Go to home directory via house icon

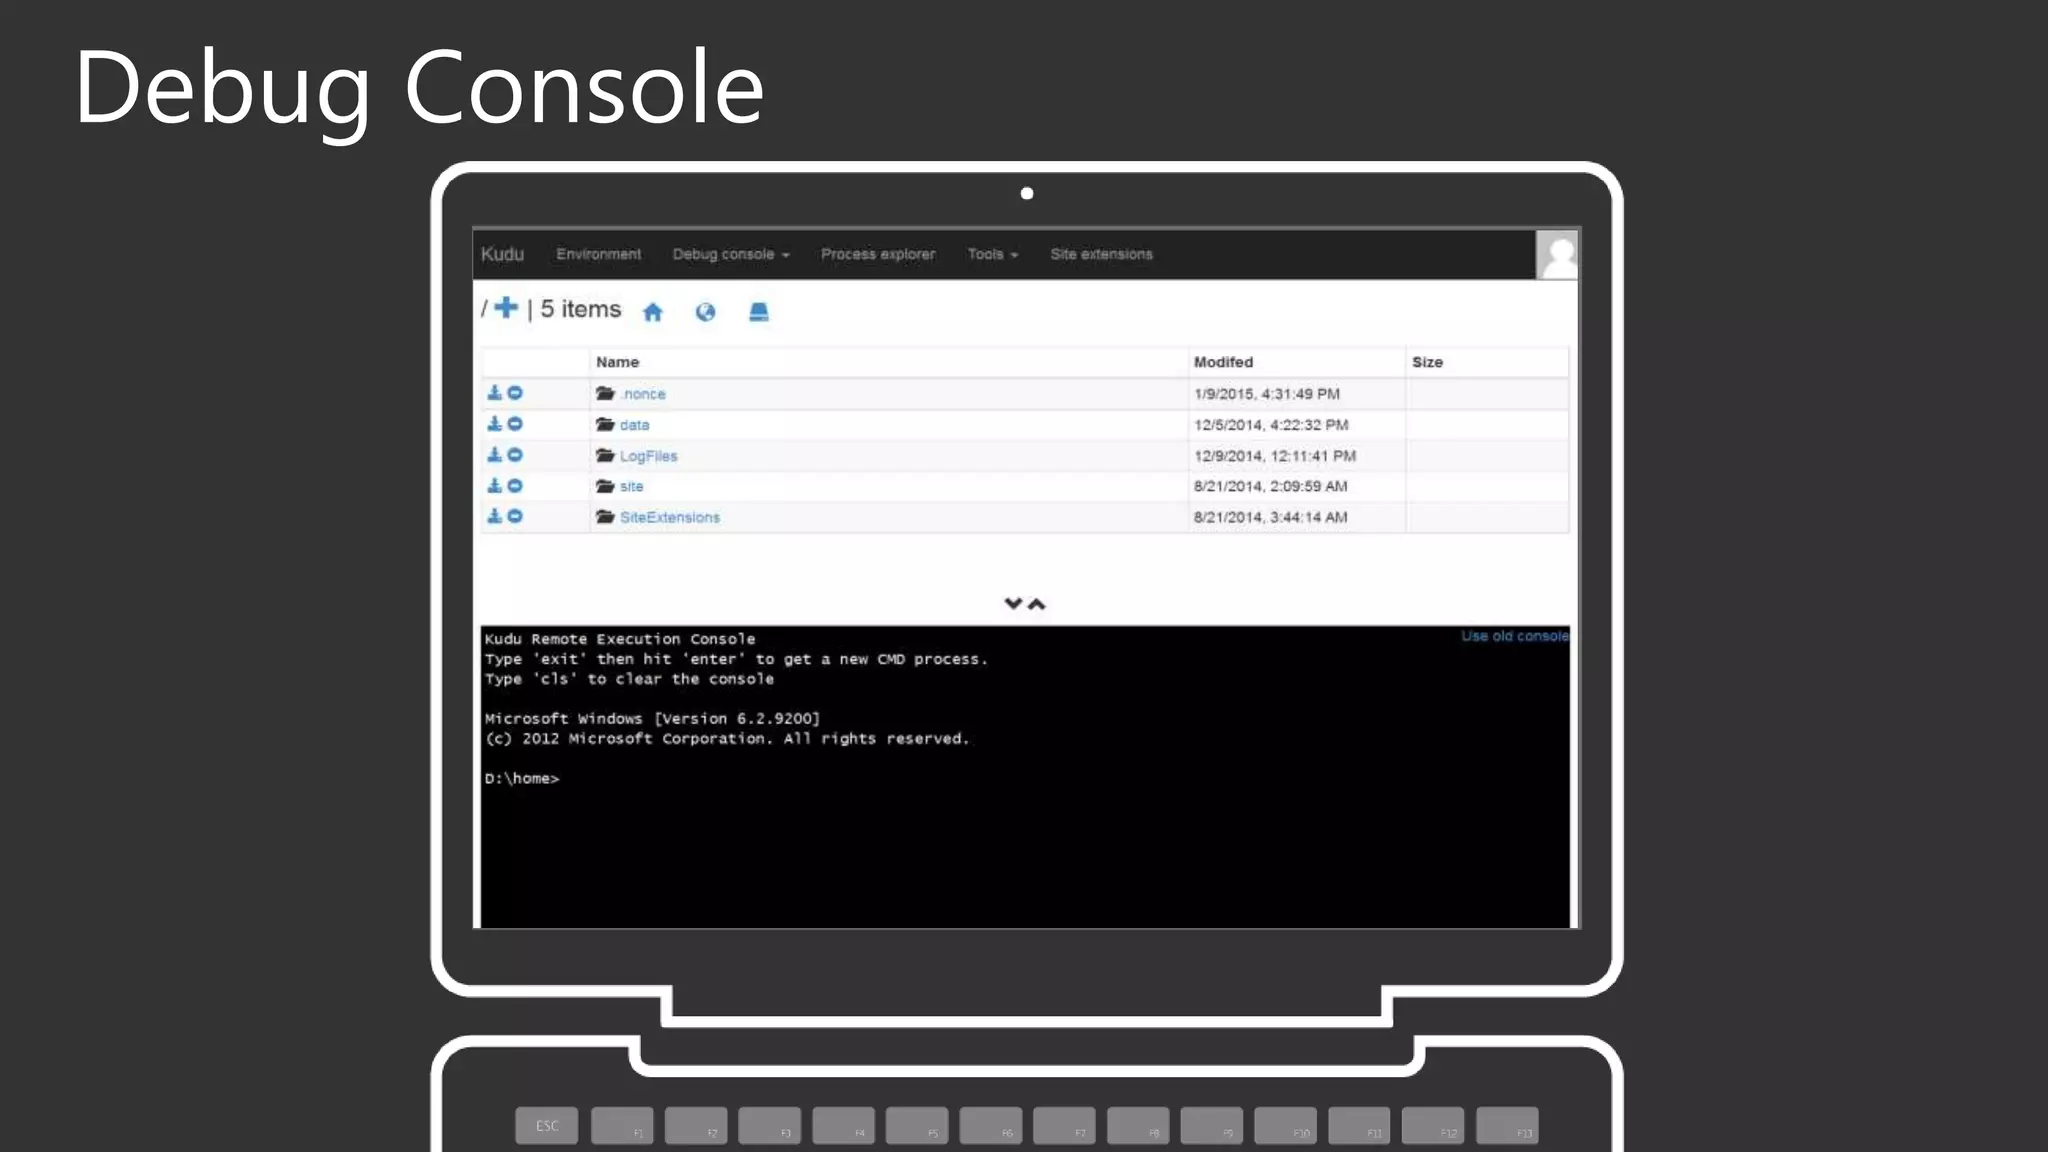tap(653, 312)
